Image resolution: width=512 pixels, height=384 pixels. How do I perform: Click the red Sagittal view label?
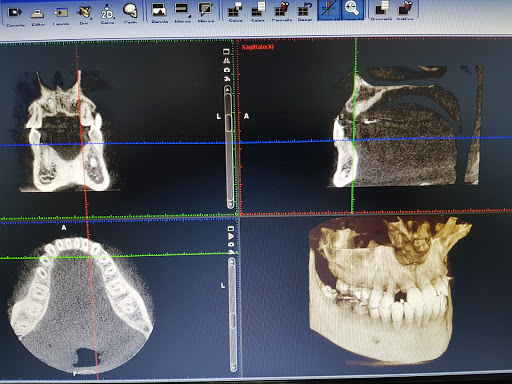[258, 47]
